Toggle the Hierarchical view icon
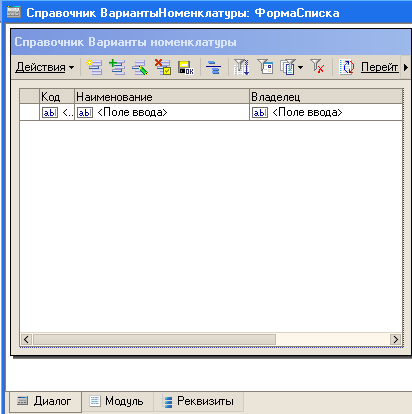 click(x=213, y=67)
